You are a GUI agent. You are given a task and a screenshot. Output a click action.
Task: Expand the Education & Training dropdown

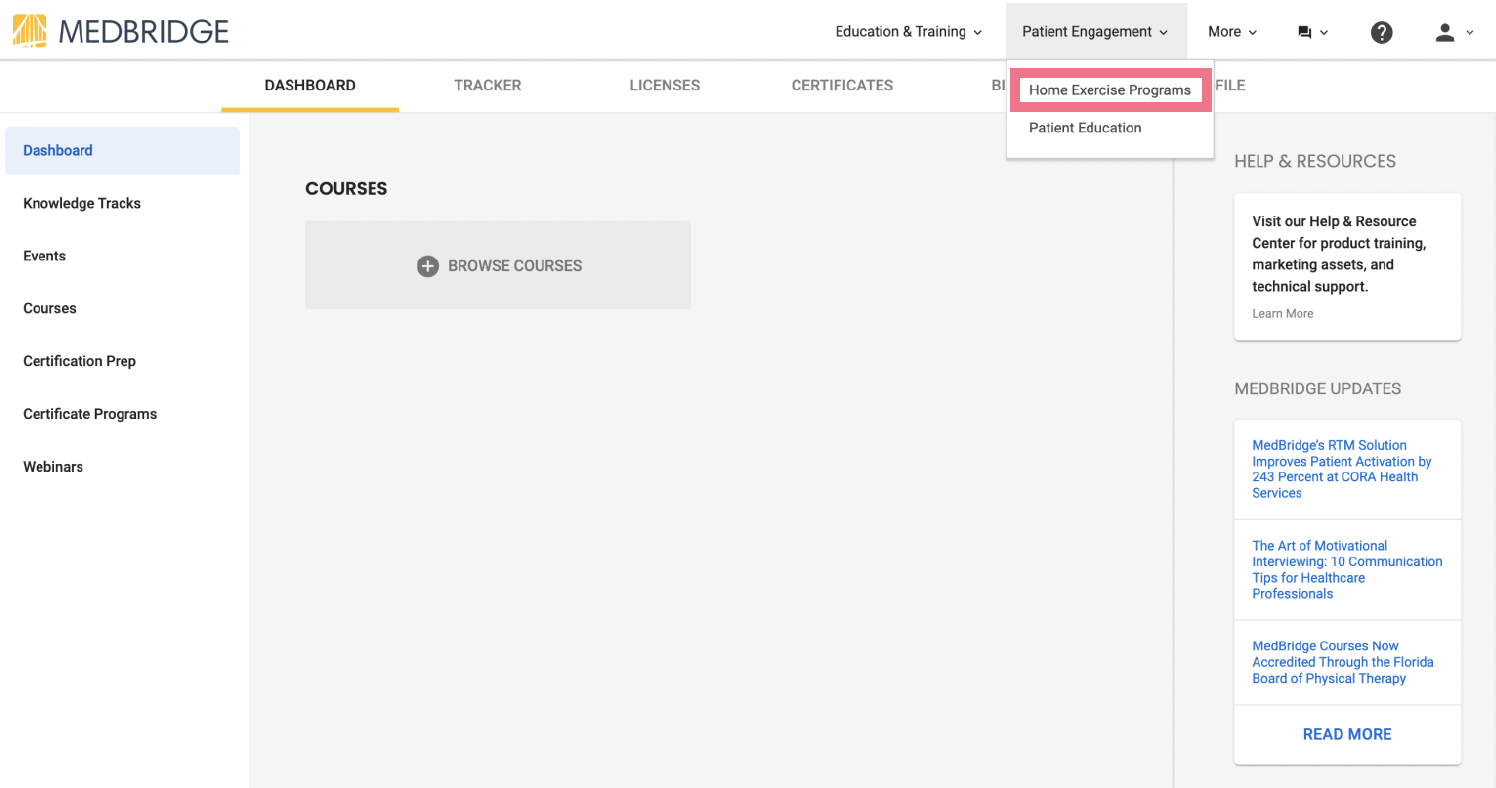coord(909,32)
